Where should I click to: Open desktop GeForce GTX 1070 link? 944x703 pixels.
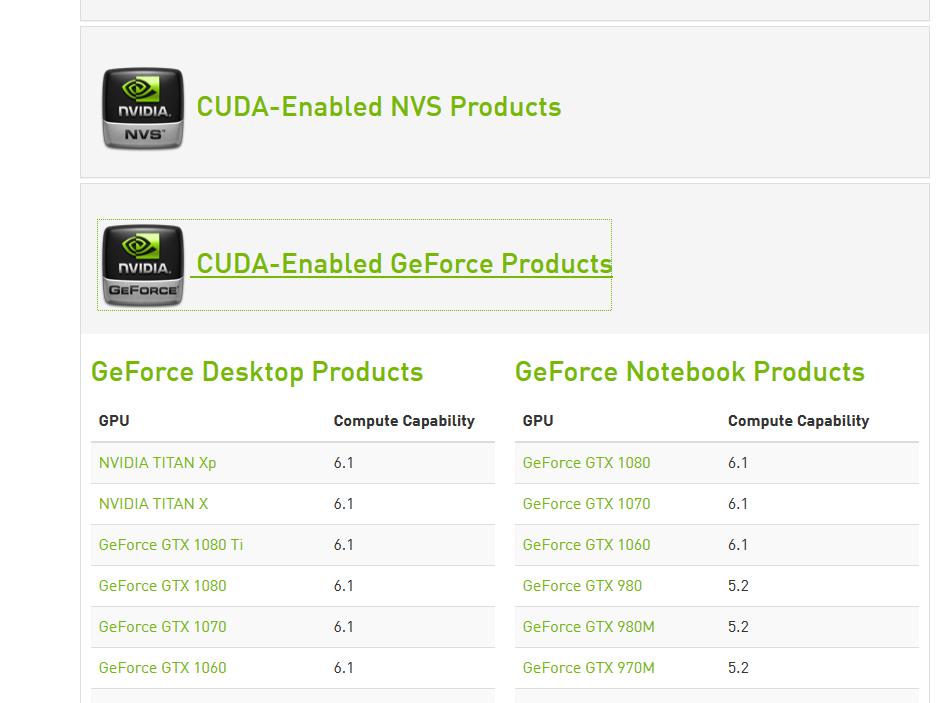click(162, 627)
